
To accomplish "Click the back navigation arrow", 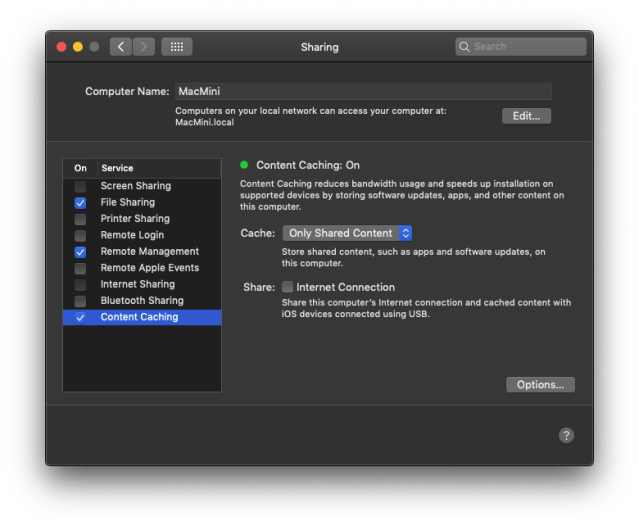I will [121, 47].
